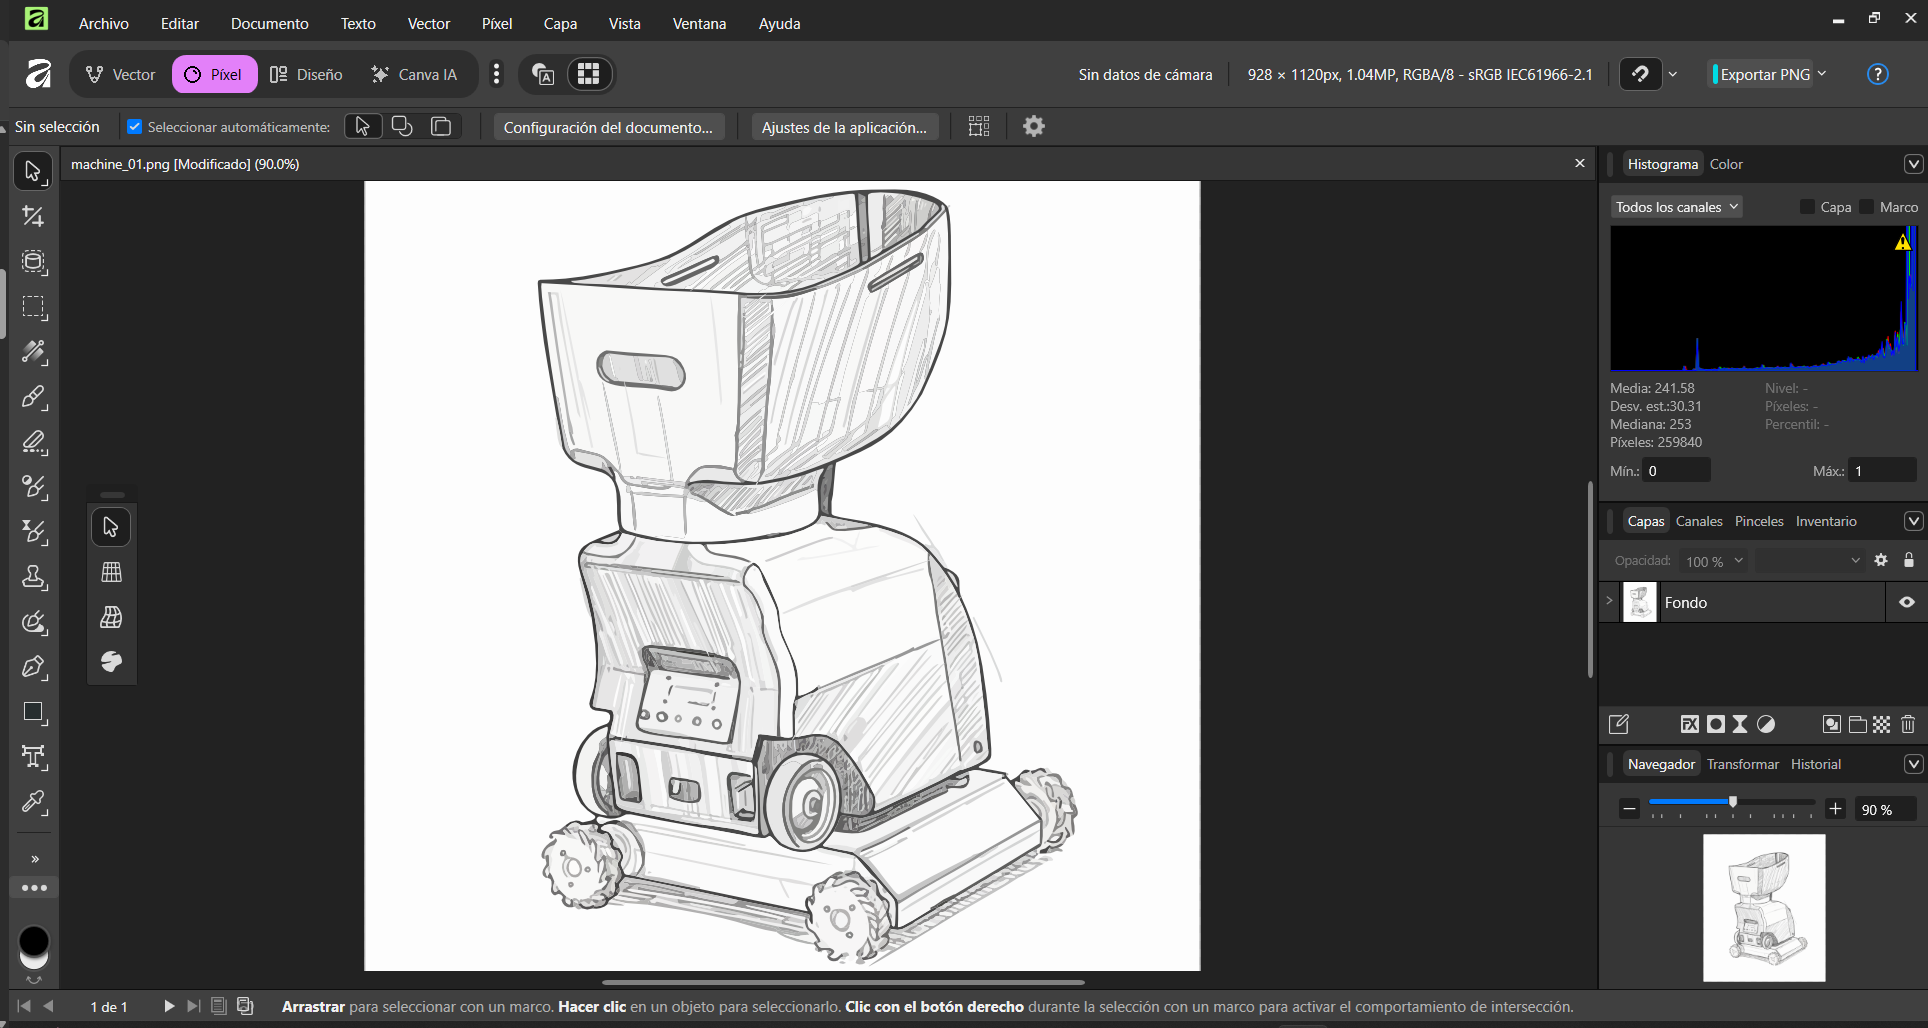Image resolution: width=1928 pixels, height=1028 pixels.
Task: Expand the Fondo layer arrow
Action: click(x=1609, y=601)
